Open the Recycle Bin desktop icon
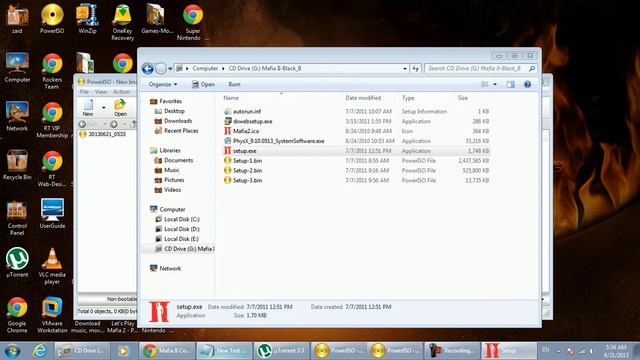Screen dimensions: 640x360 17,164
